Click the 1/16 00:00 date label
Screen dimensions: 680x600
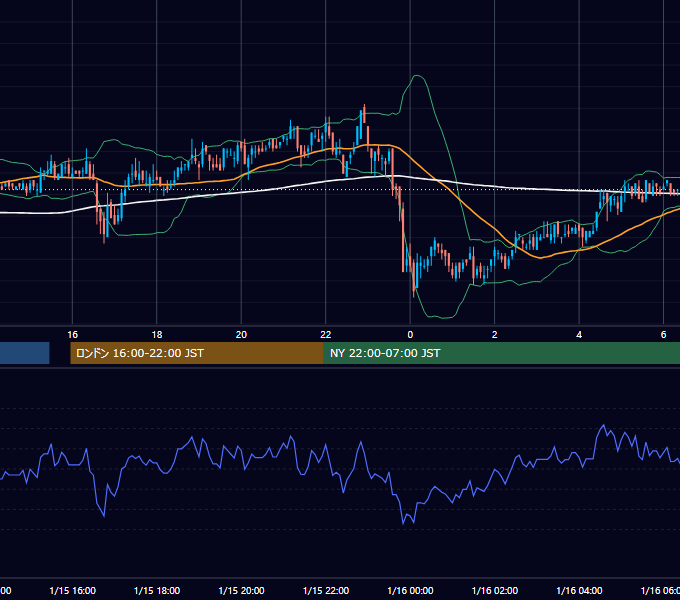410,590
